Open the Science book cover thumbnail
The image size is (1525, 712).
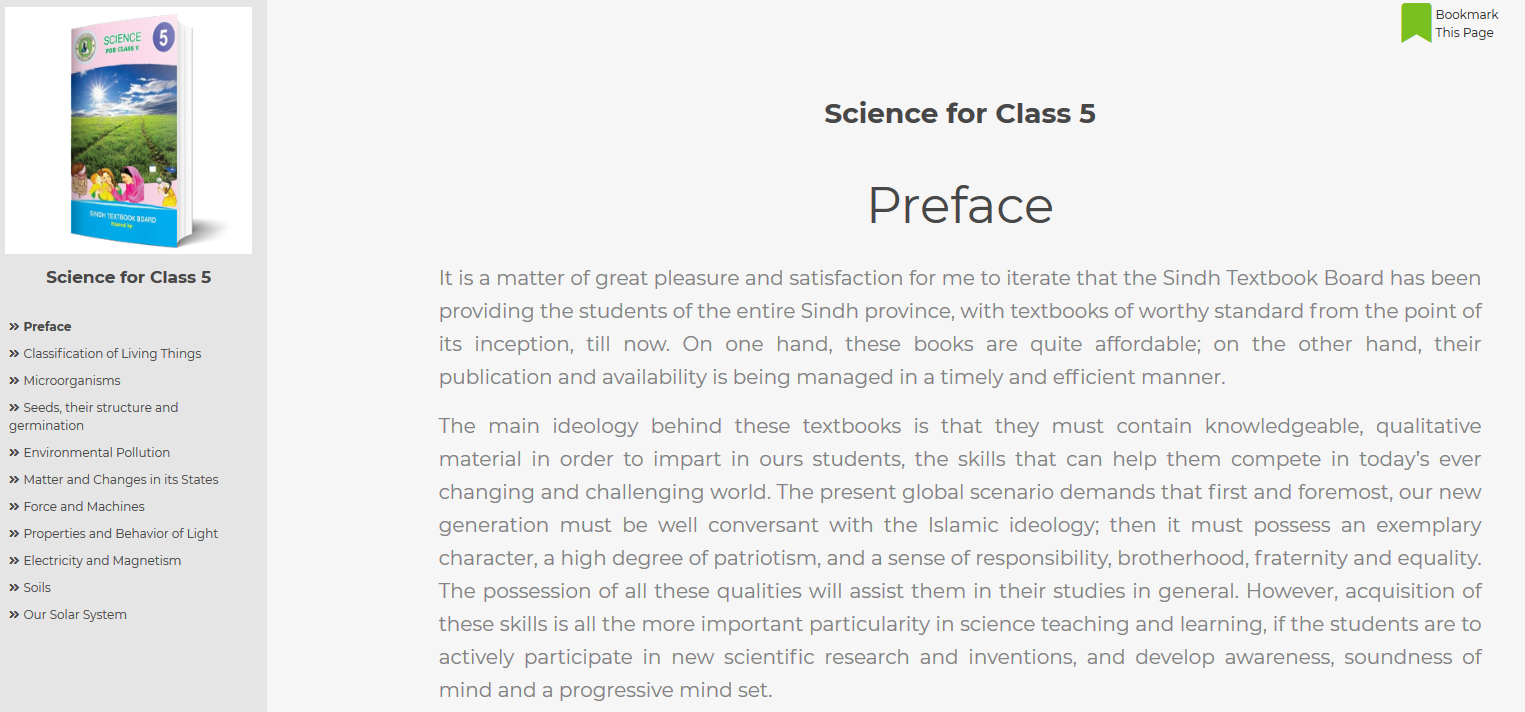click(128, 130)
